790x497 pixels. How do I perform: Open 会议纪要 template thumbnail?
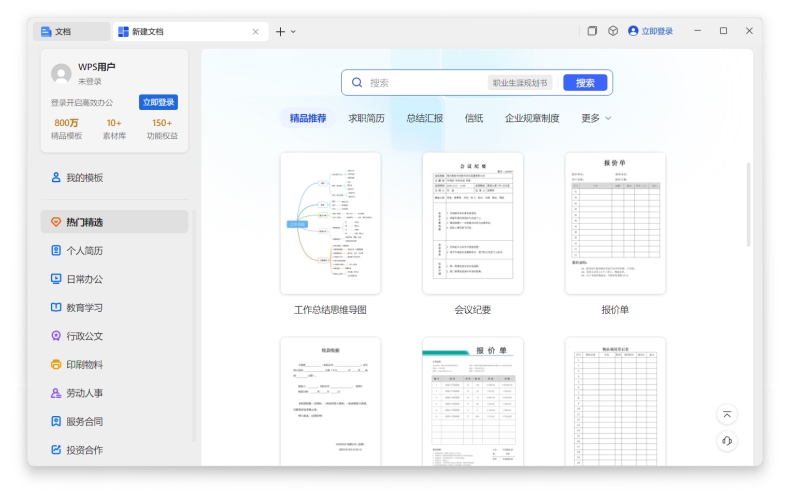click(x=473, y=223)
